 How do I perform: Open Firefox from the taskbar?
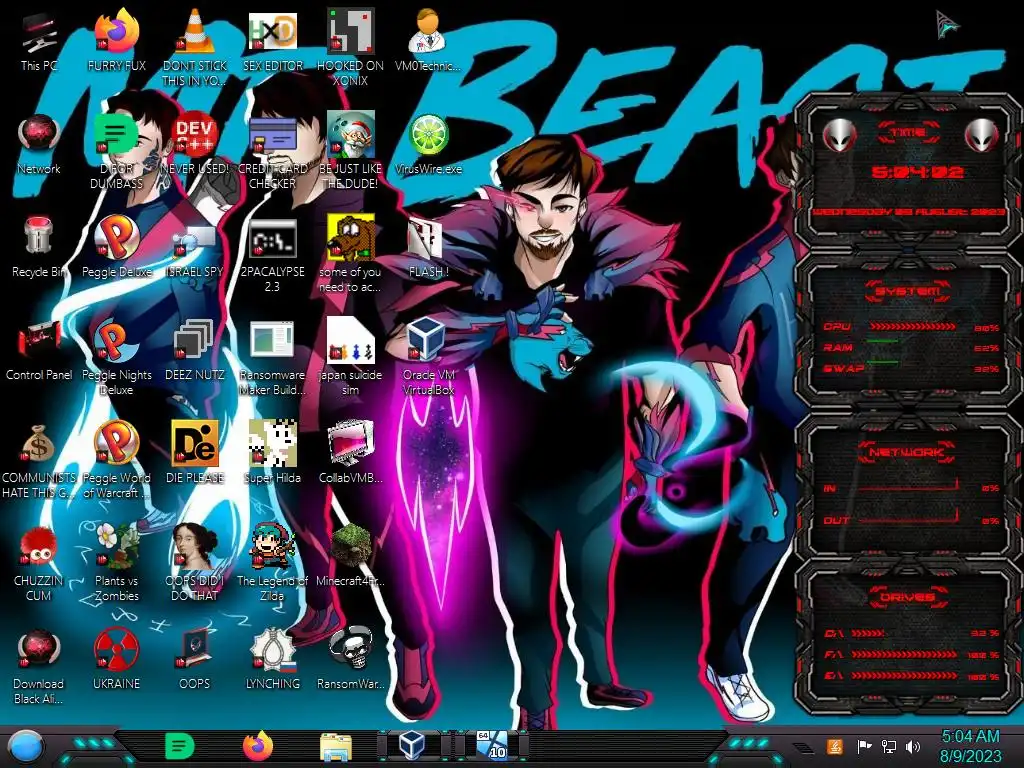click(258, 746)
